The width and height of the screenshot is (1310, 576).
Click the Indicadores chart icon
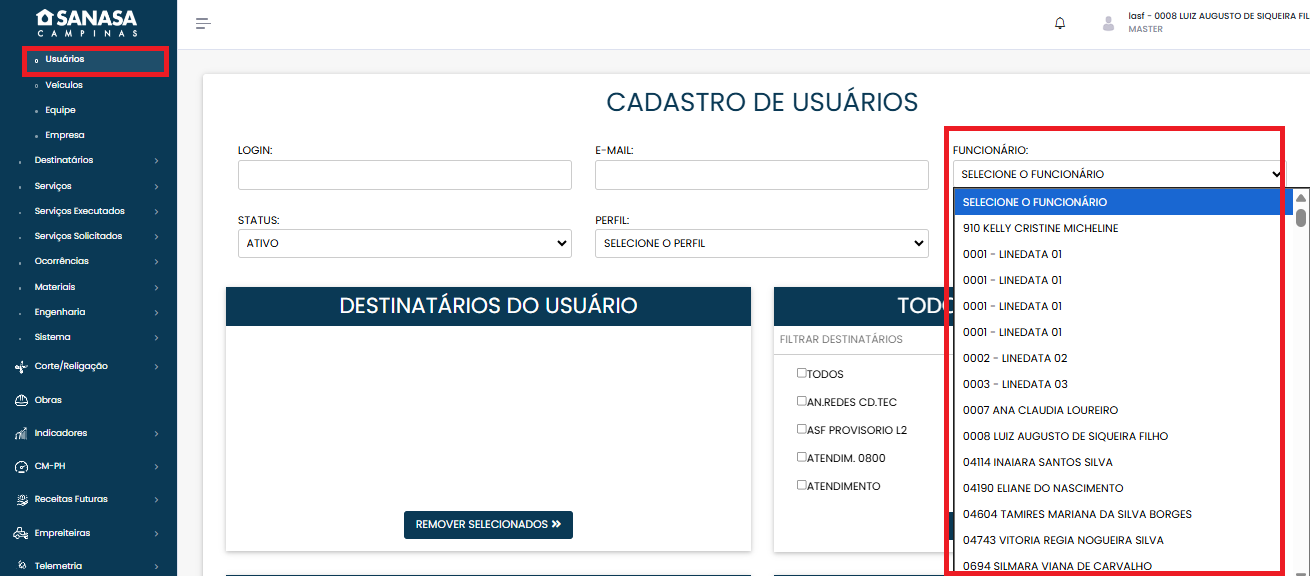(21, 433)
